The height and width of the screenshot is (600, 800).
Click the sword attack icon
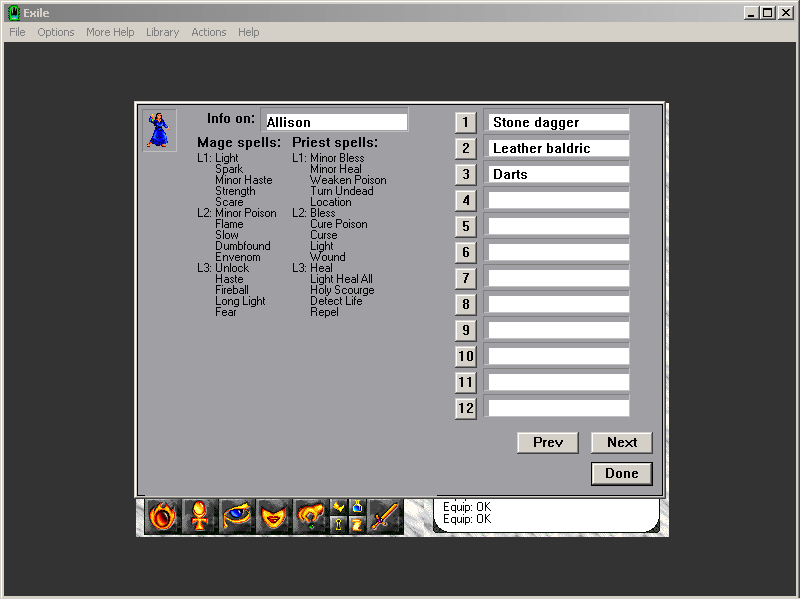point(385,516)
